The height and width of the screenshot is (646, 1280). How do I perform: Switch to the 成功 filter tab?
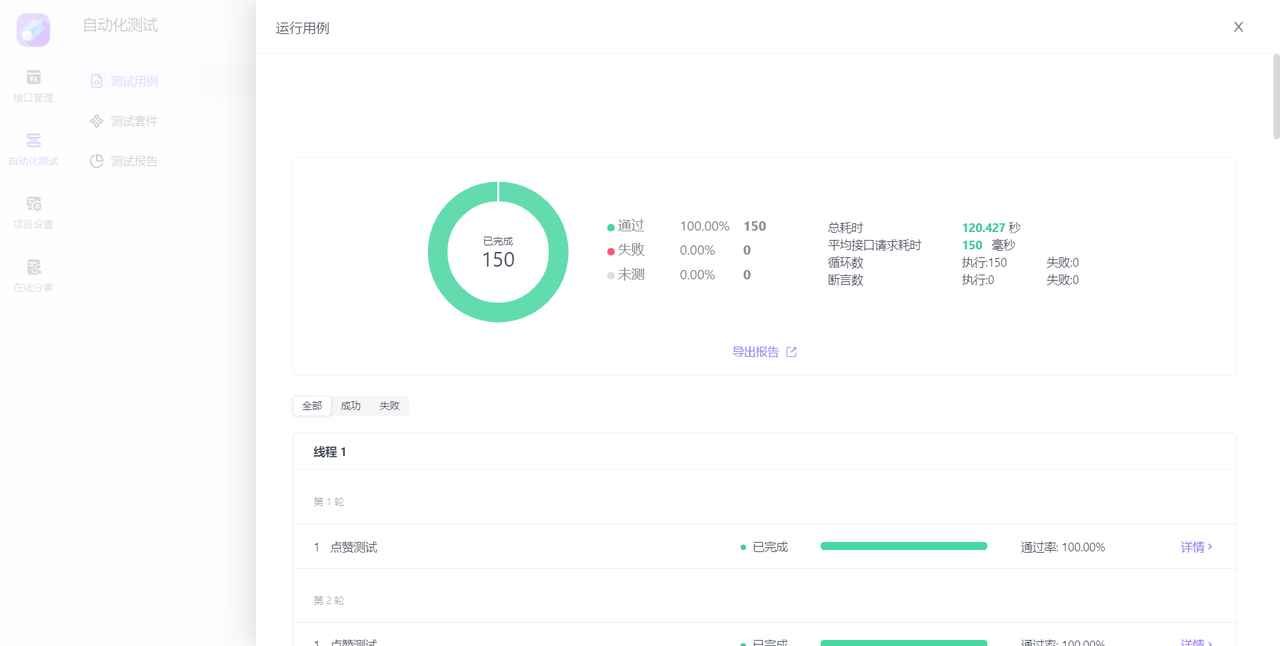pyautogui.click(x=350, y=406)
